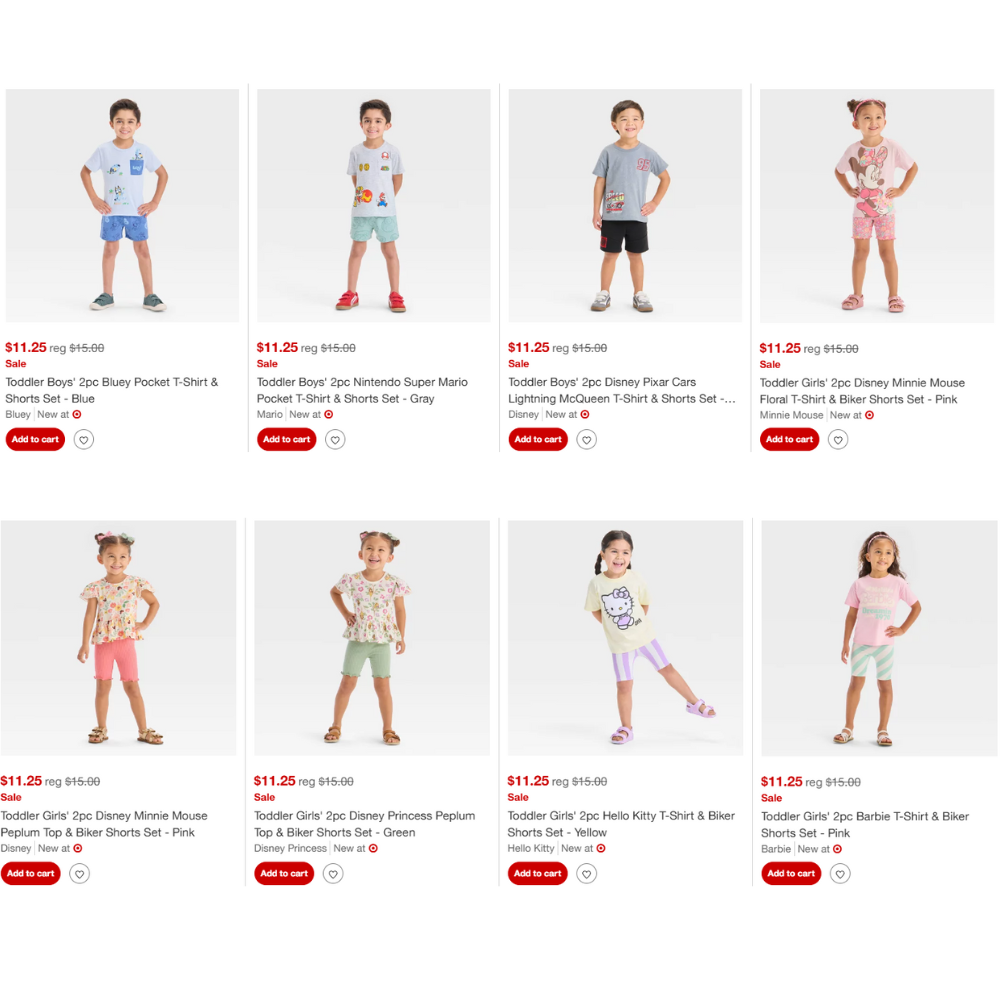Open the Hello Kitty brand link

click(x=531, y=849)
